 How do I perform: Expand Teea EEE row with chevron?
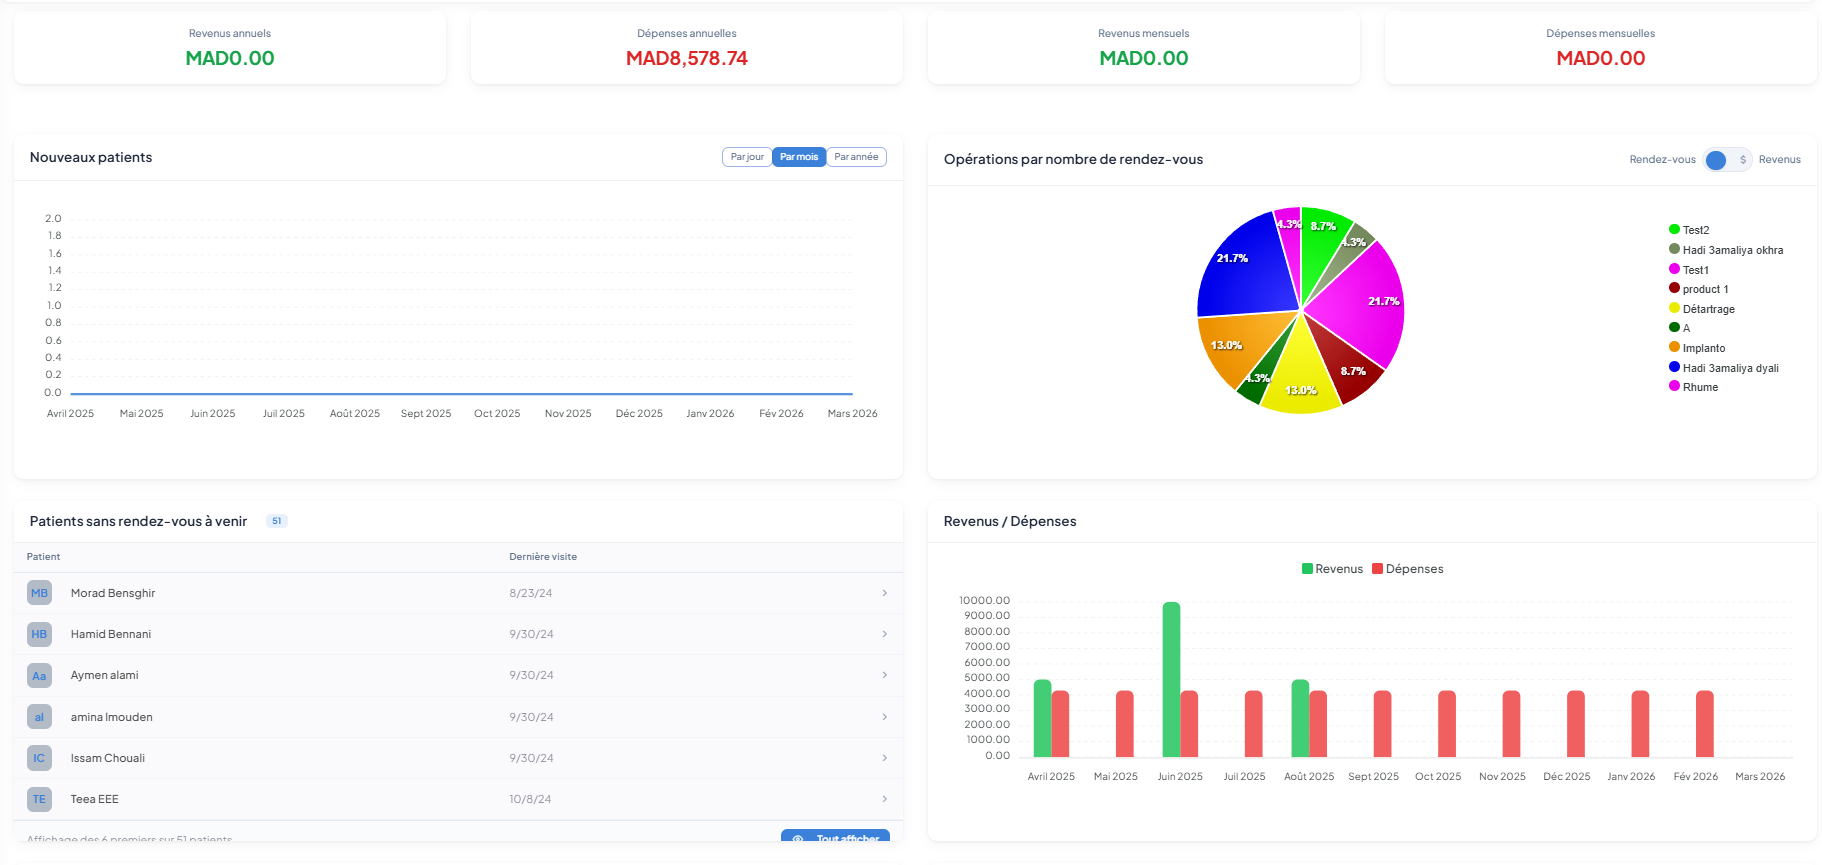(x=884, y=799)
